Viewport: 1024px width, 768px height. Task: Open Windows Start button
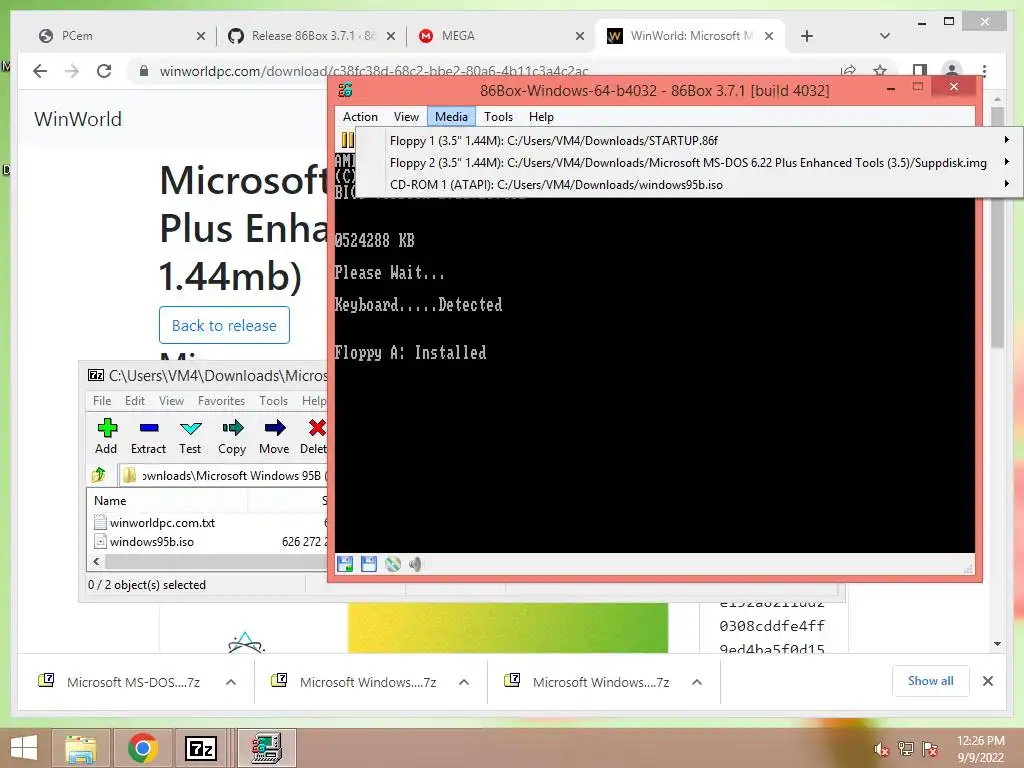(x=24, y=748)
